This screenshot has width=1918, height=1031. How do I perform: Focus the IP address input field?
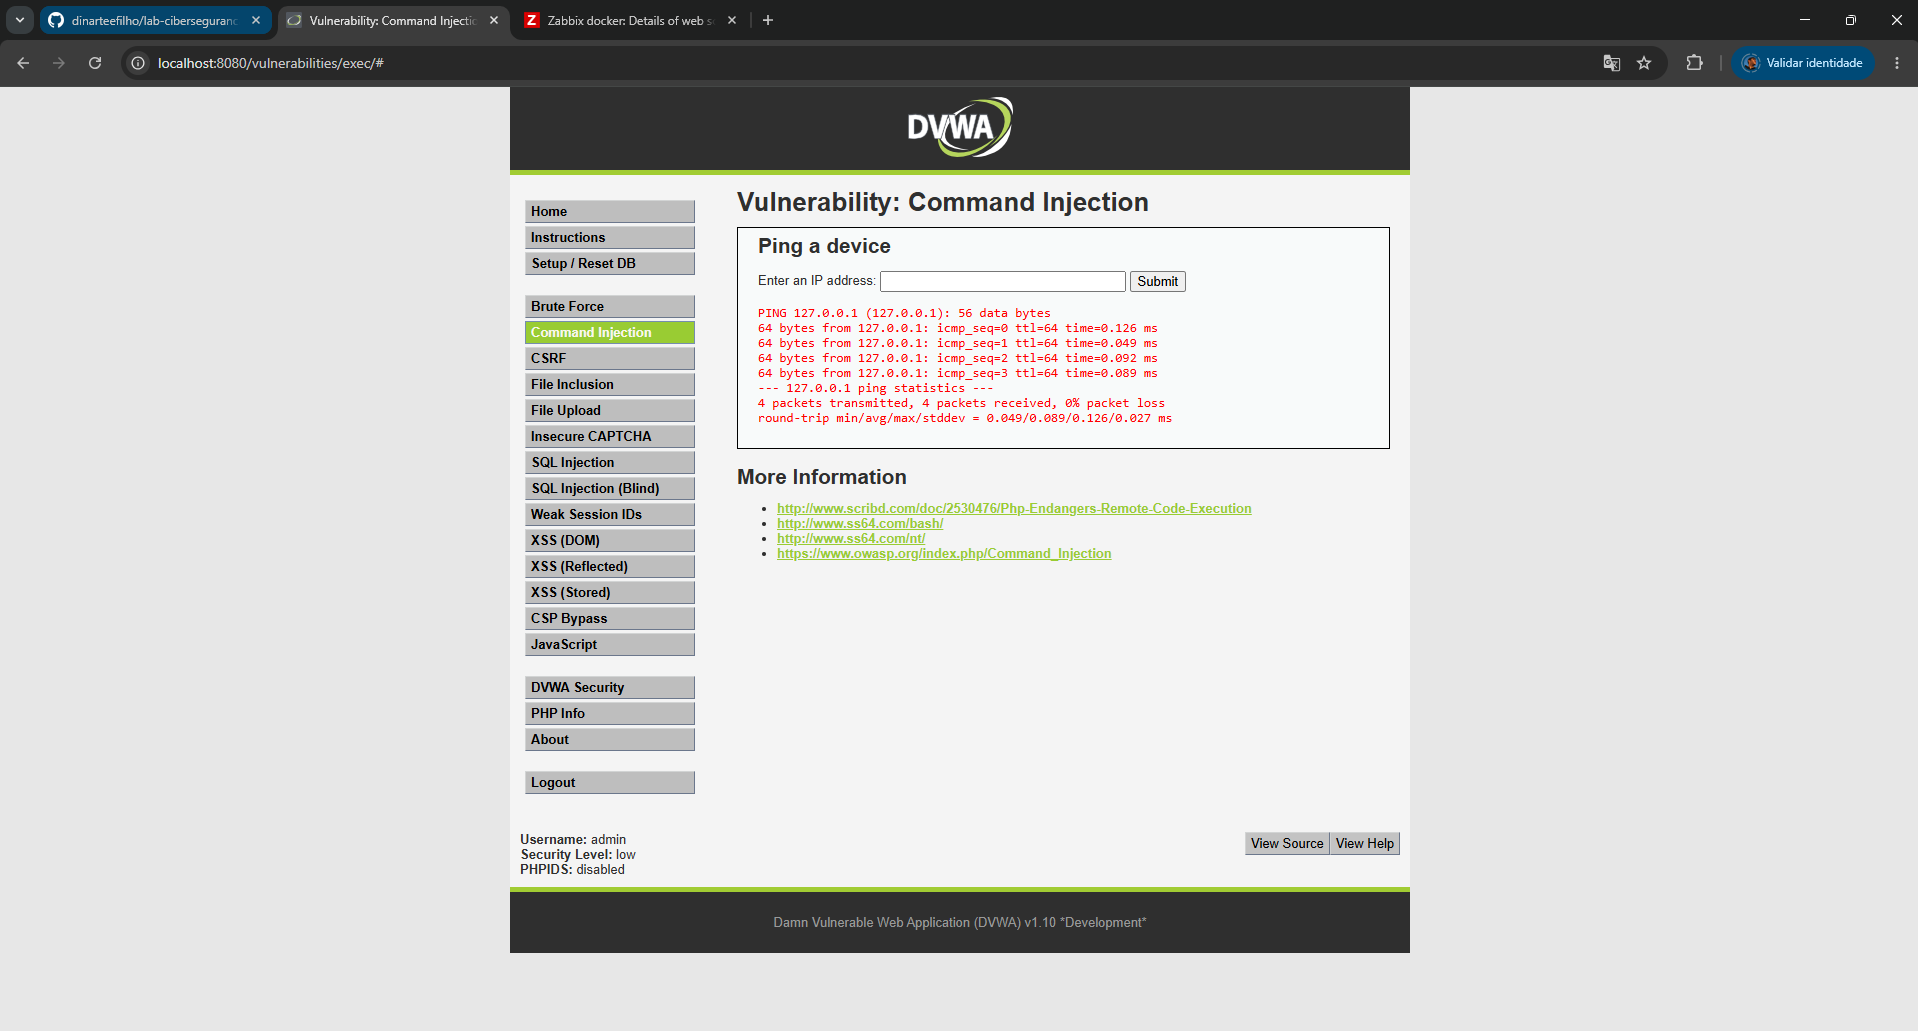click(1003, 281)
